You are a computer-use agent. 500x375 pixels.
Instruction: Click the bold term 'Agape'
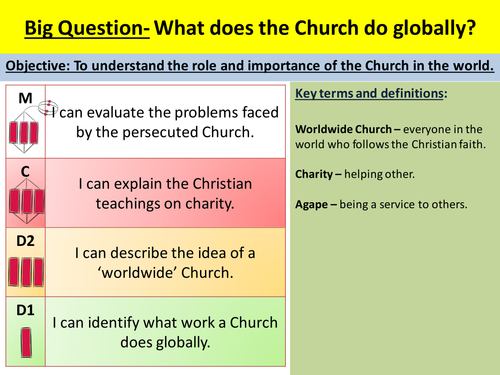[311, 204]
